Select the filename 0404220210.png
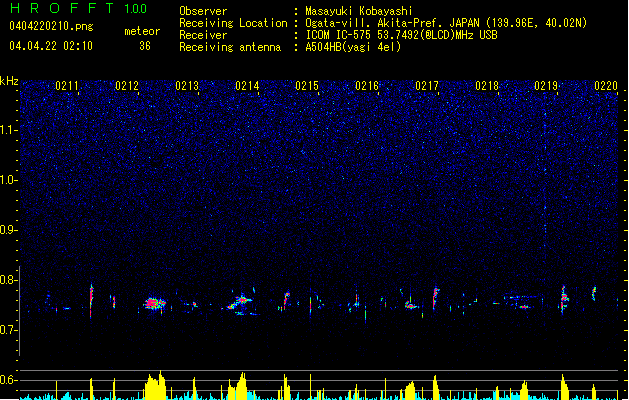 coord(51,26)
